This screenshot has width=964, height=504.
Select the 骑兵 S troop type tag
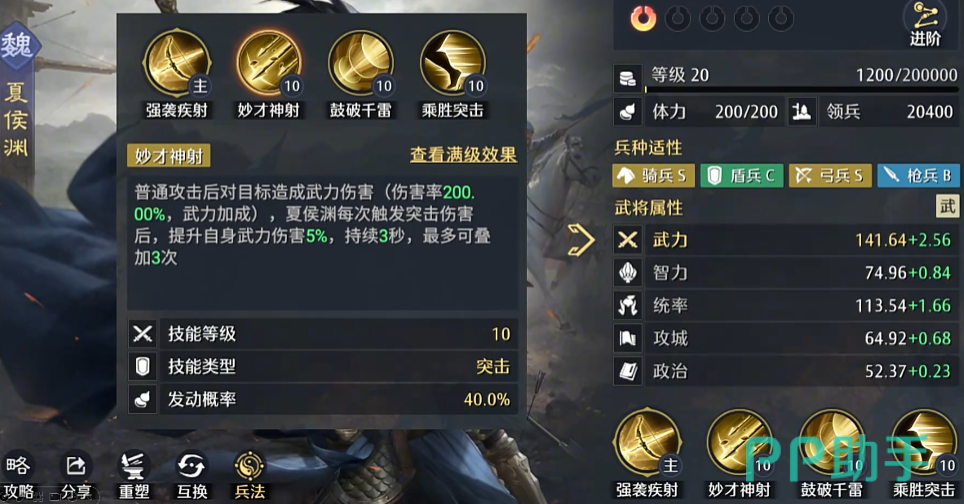654,176
